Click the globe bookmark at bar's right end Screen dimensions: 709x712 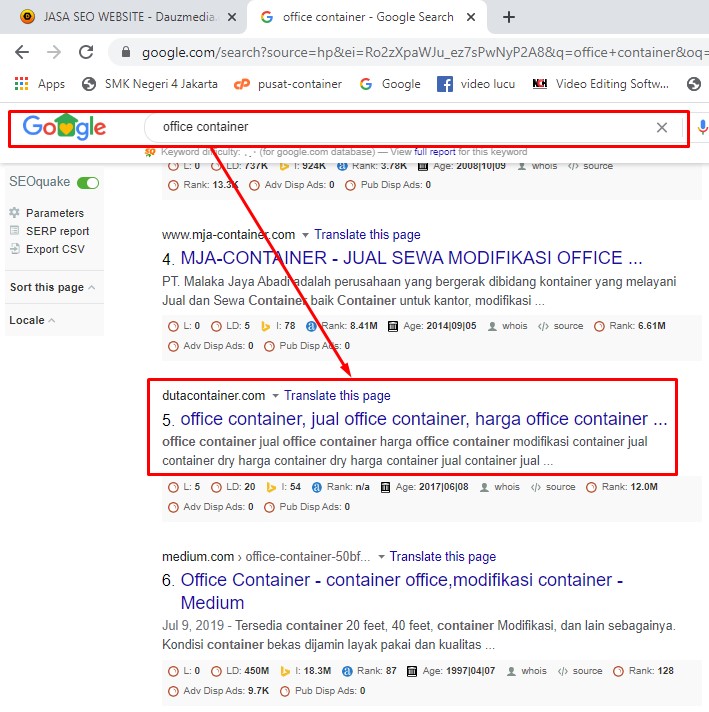(x=694, y=84)
